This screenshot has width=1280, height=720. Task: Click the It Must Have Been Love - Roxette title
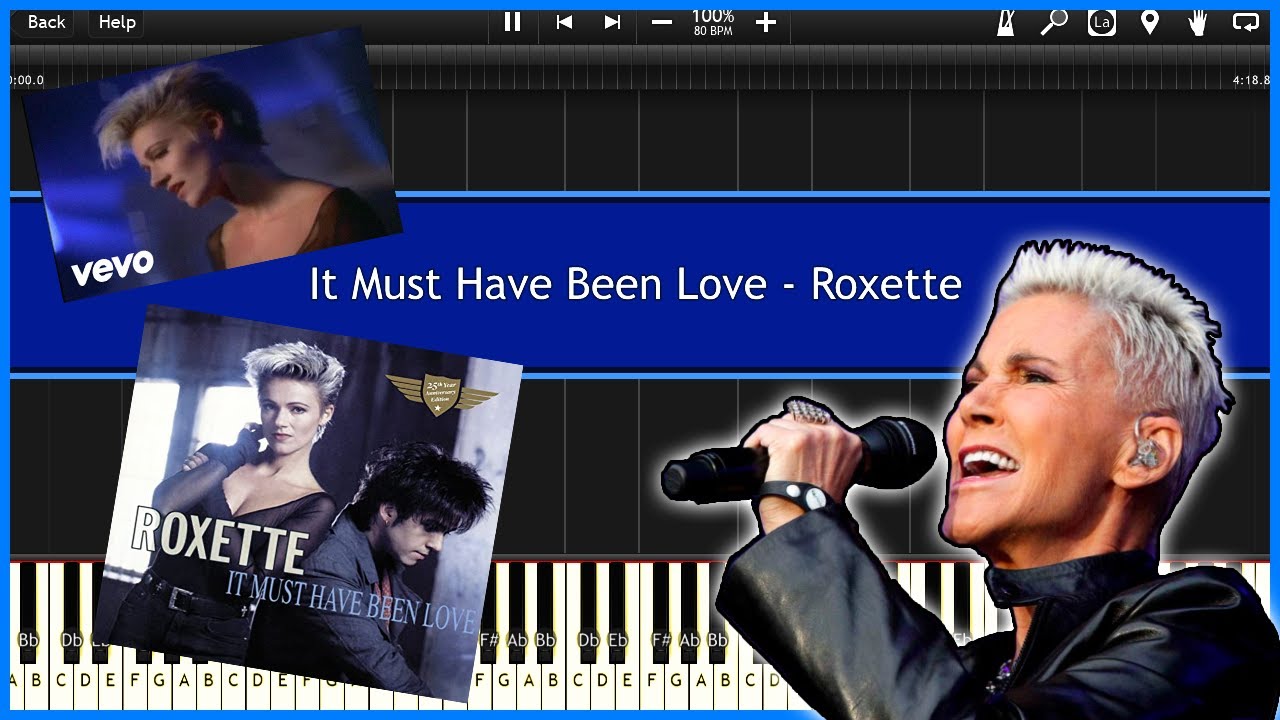(635, 285)
